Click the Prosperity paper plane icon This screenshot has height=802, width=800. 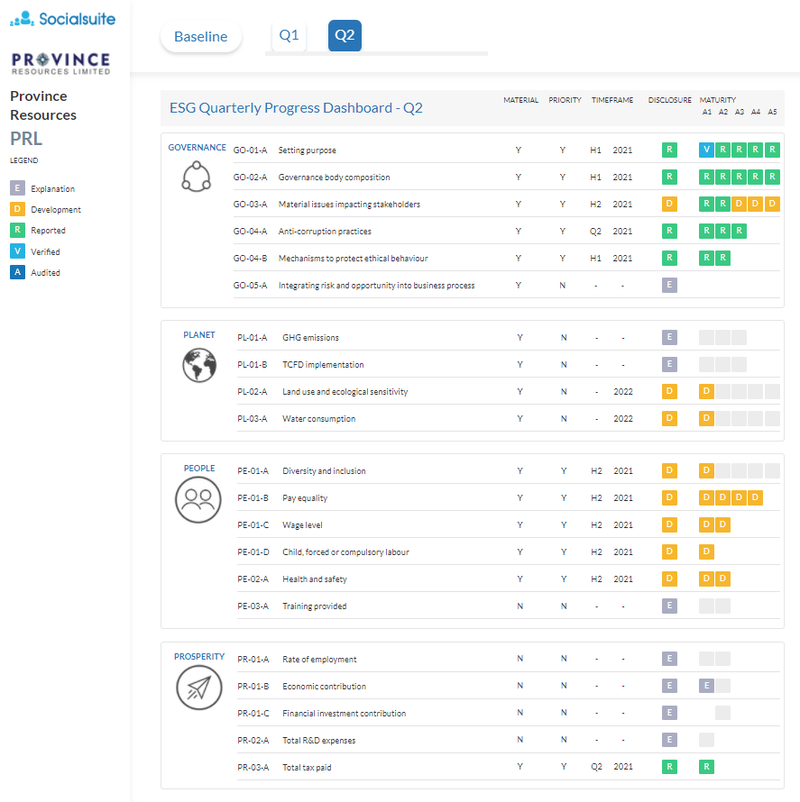click(199, 687)
